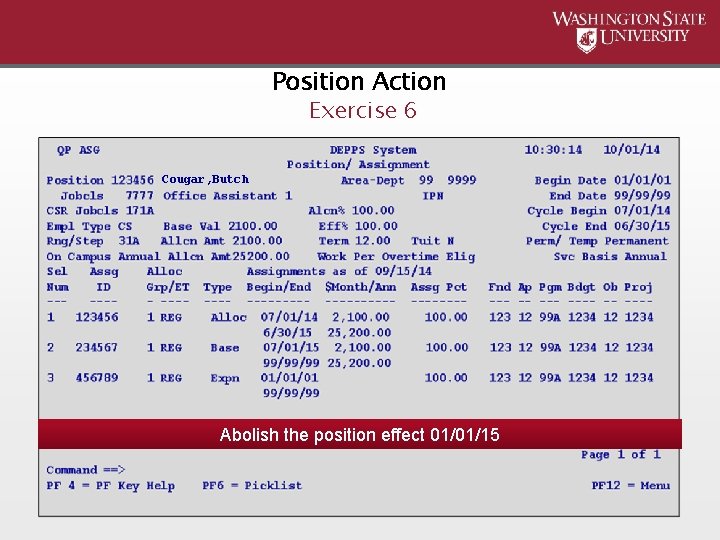This screenshot has height=540, width=720.
Task: Click the 'Assg Pct' column header
Action: [439, 287]
